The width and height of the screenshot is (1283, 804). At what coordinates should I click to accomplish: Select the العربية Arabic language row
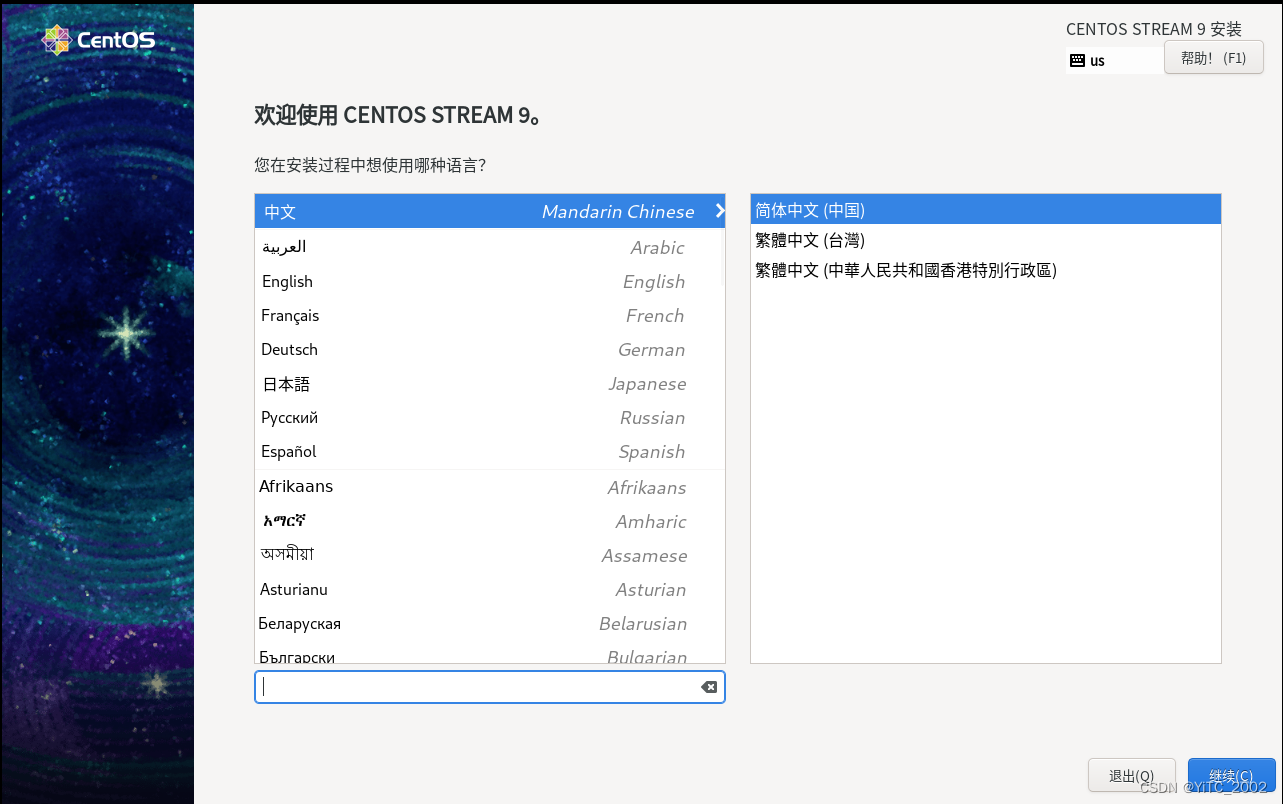coord(490,247)
